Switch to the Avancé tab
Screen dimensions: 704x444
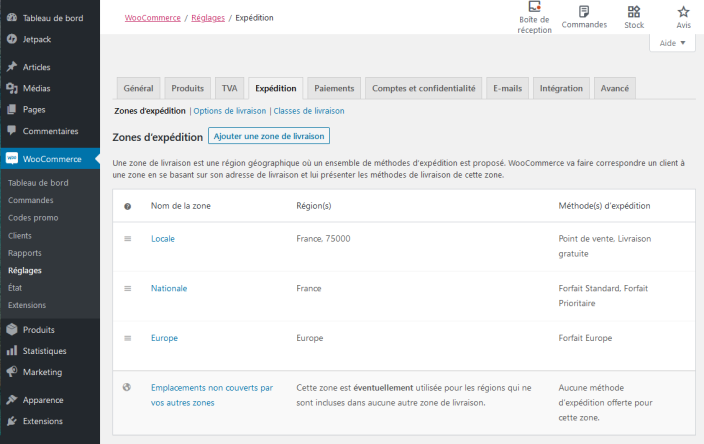click(x=615, y=88)
